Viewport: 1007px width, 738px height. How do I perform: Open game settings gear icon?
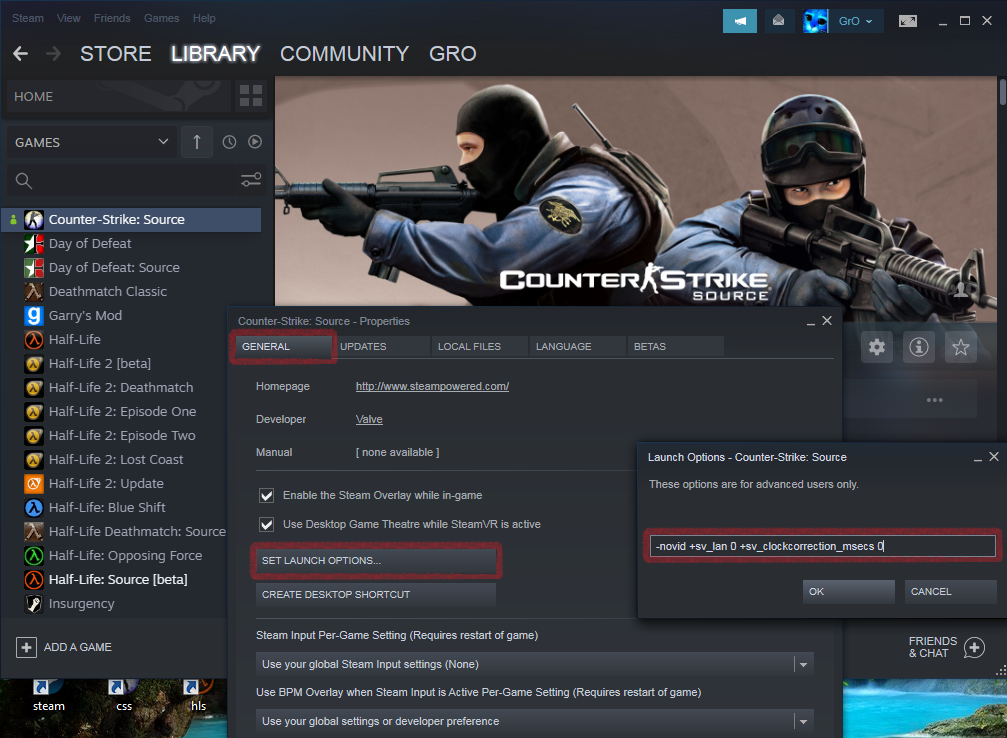pos(877,347)
